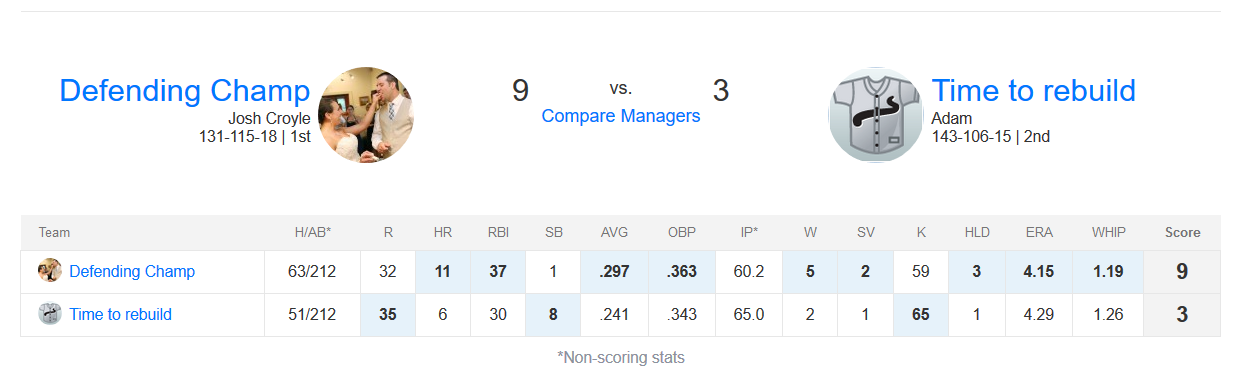1241x385 pixels.
Task: Click the large gray jersey team logo
Action: tap(876, 114)
